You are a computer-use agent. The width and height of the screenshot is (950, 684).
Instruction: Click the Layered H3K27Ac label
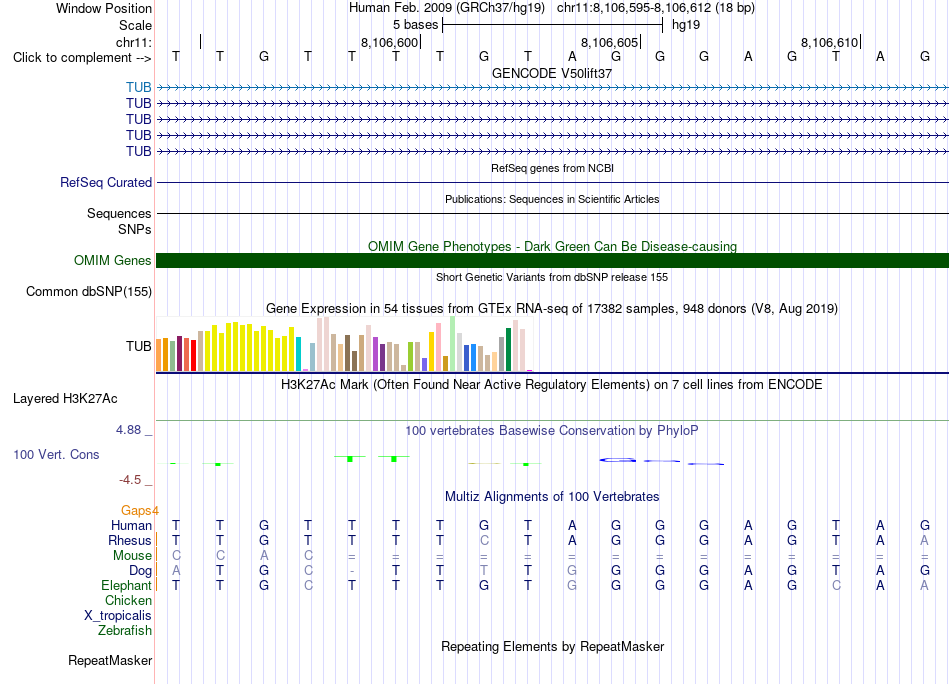pos(65,399)
